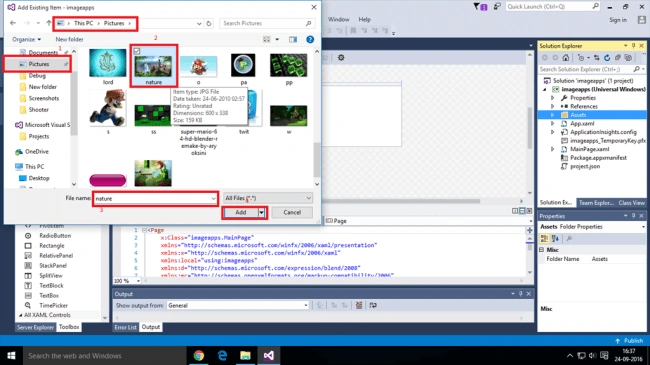Click the Search Pictures box
The image size is (650, 365).
click(267, 24)
